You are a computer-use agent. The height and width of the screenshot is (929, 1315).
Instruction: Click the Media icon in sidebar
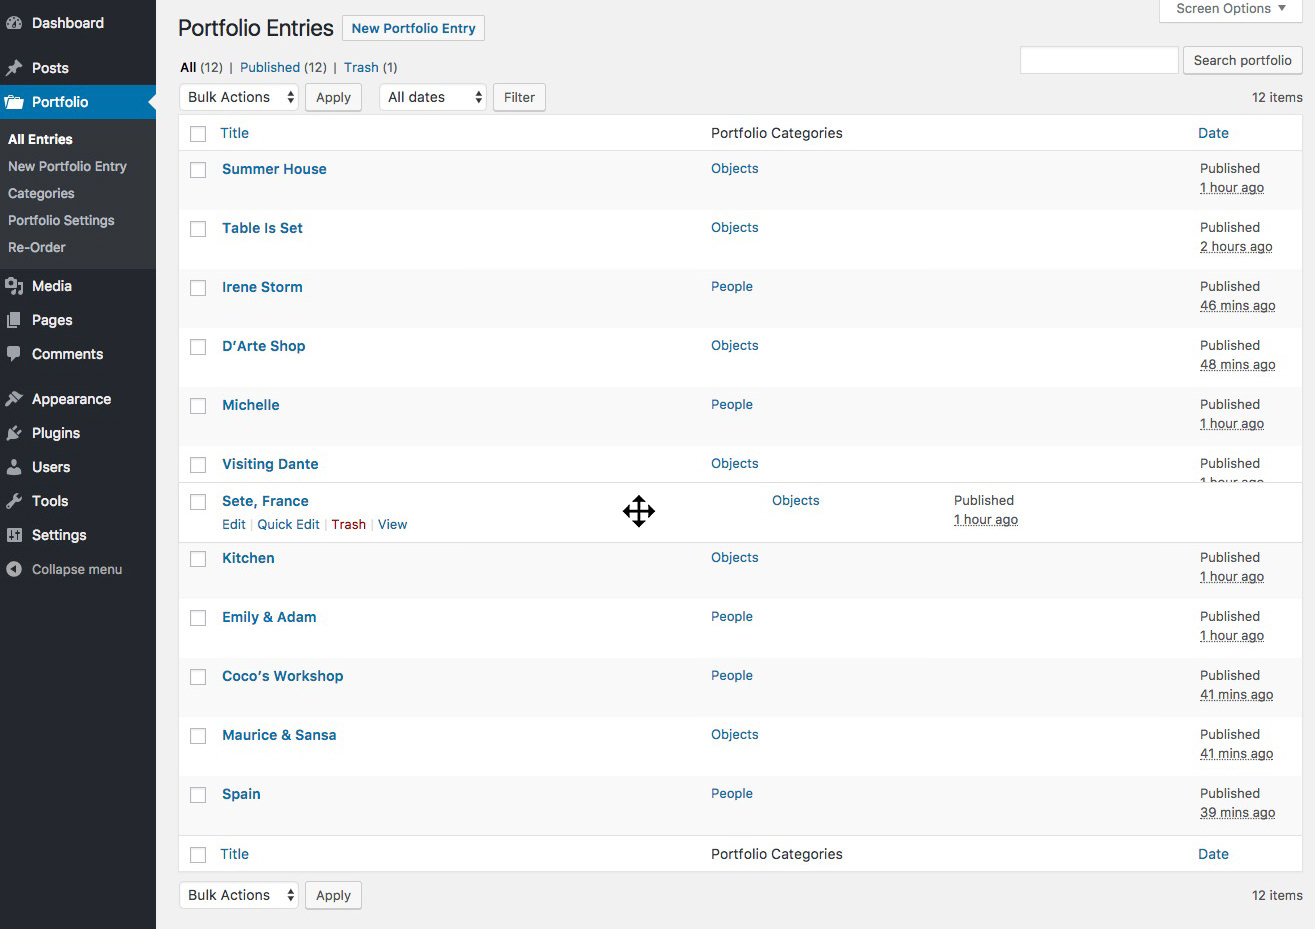(x=14, y=286)
